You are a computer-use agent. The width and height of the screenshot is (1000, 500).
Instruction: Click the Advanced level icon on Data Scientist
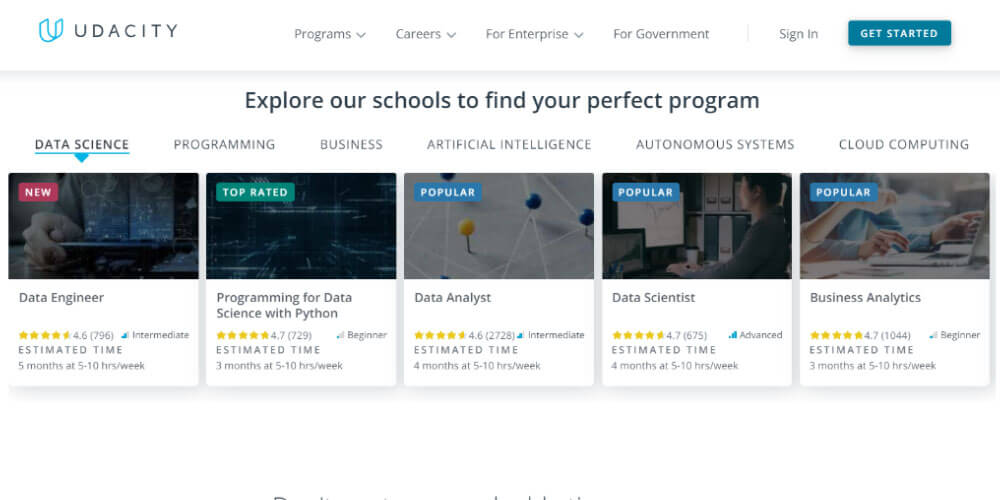click(733, 336)
